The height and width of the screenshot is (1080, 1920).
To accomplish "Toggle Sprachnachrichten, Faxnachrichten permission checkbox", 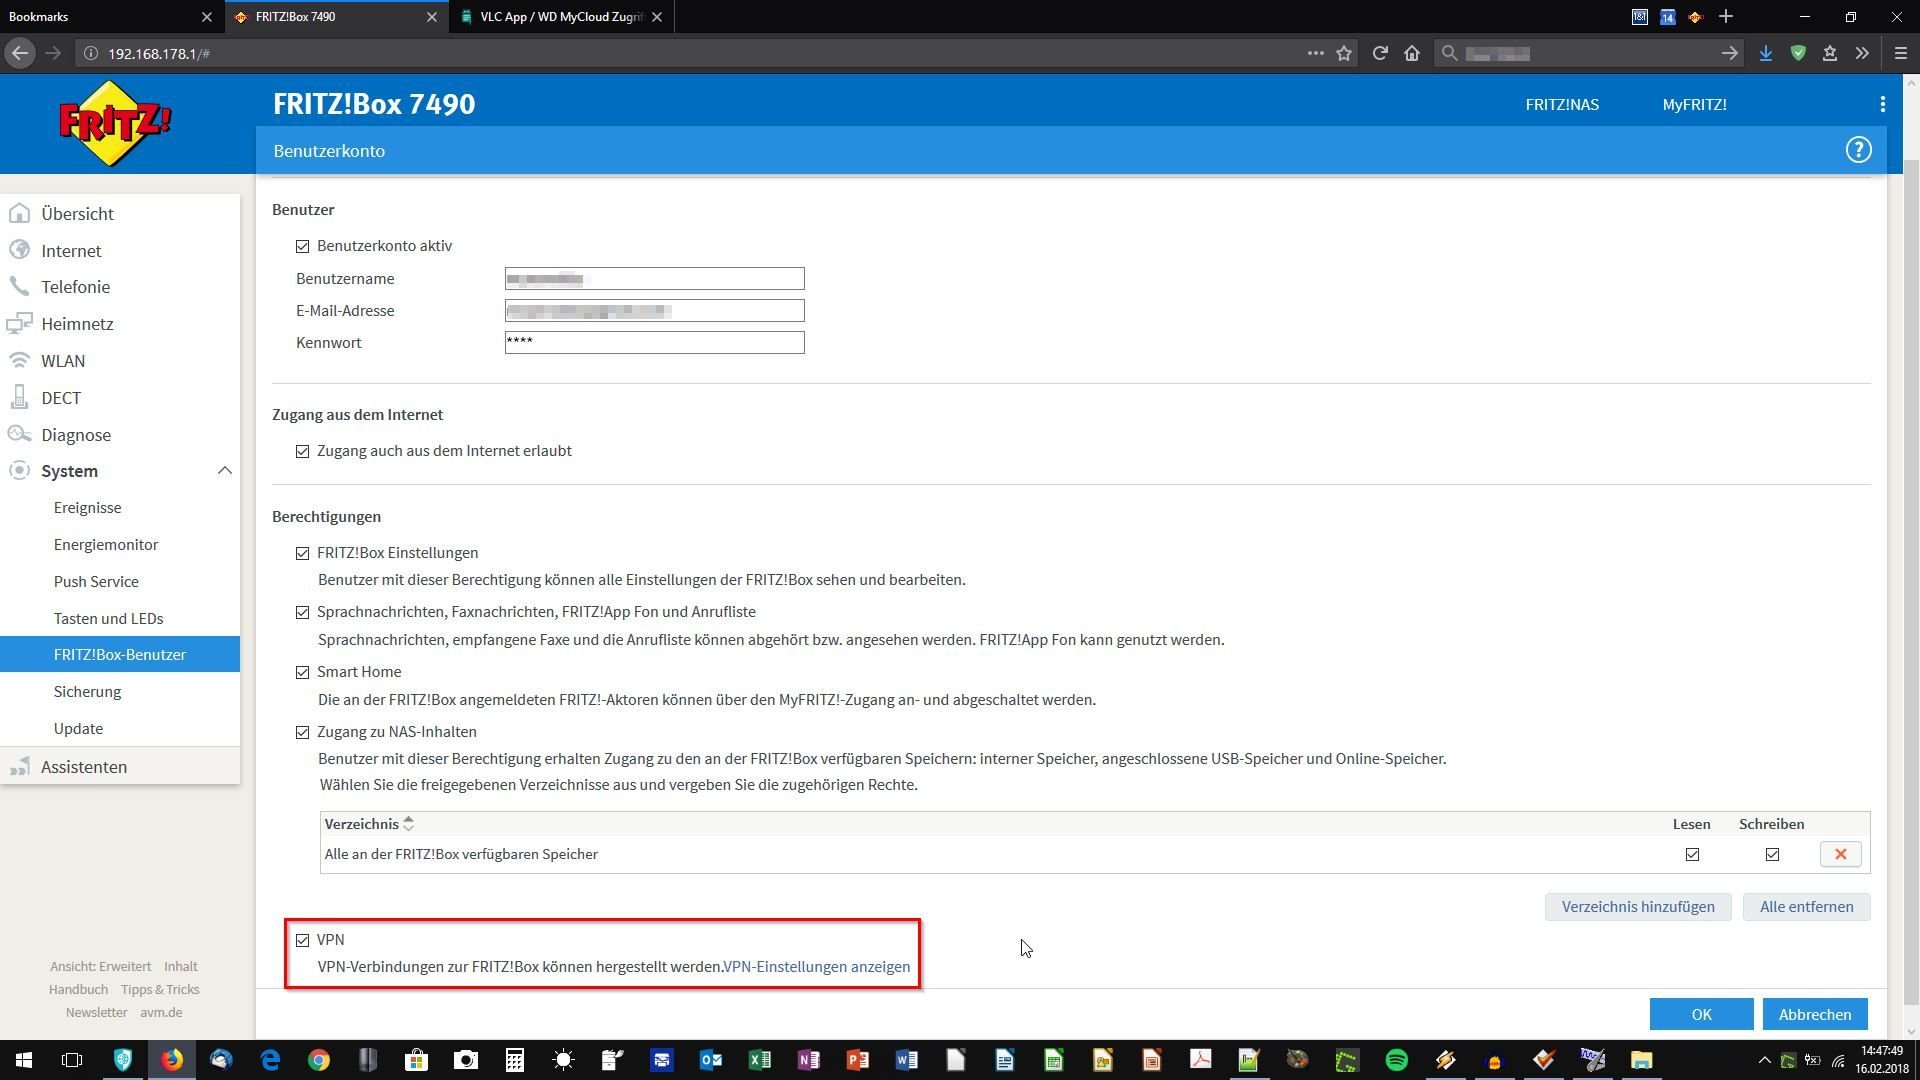I will pyautogui.click(x=302, y=612).
